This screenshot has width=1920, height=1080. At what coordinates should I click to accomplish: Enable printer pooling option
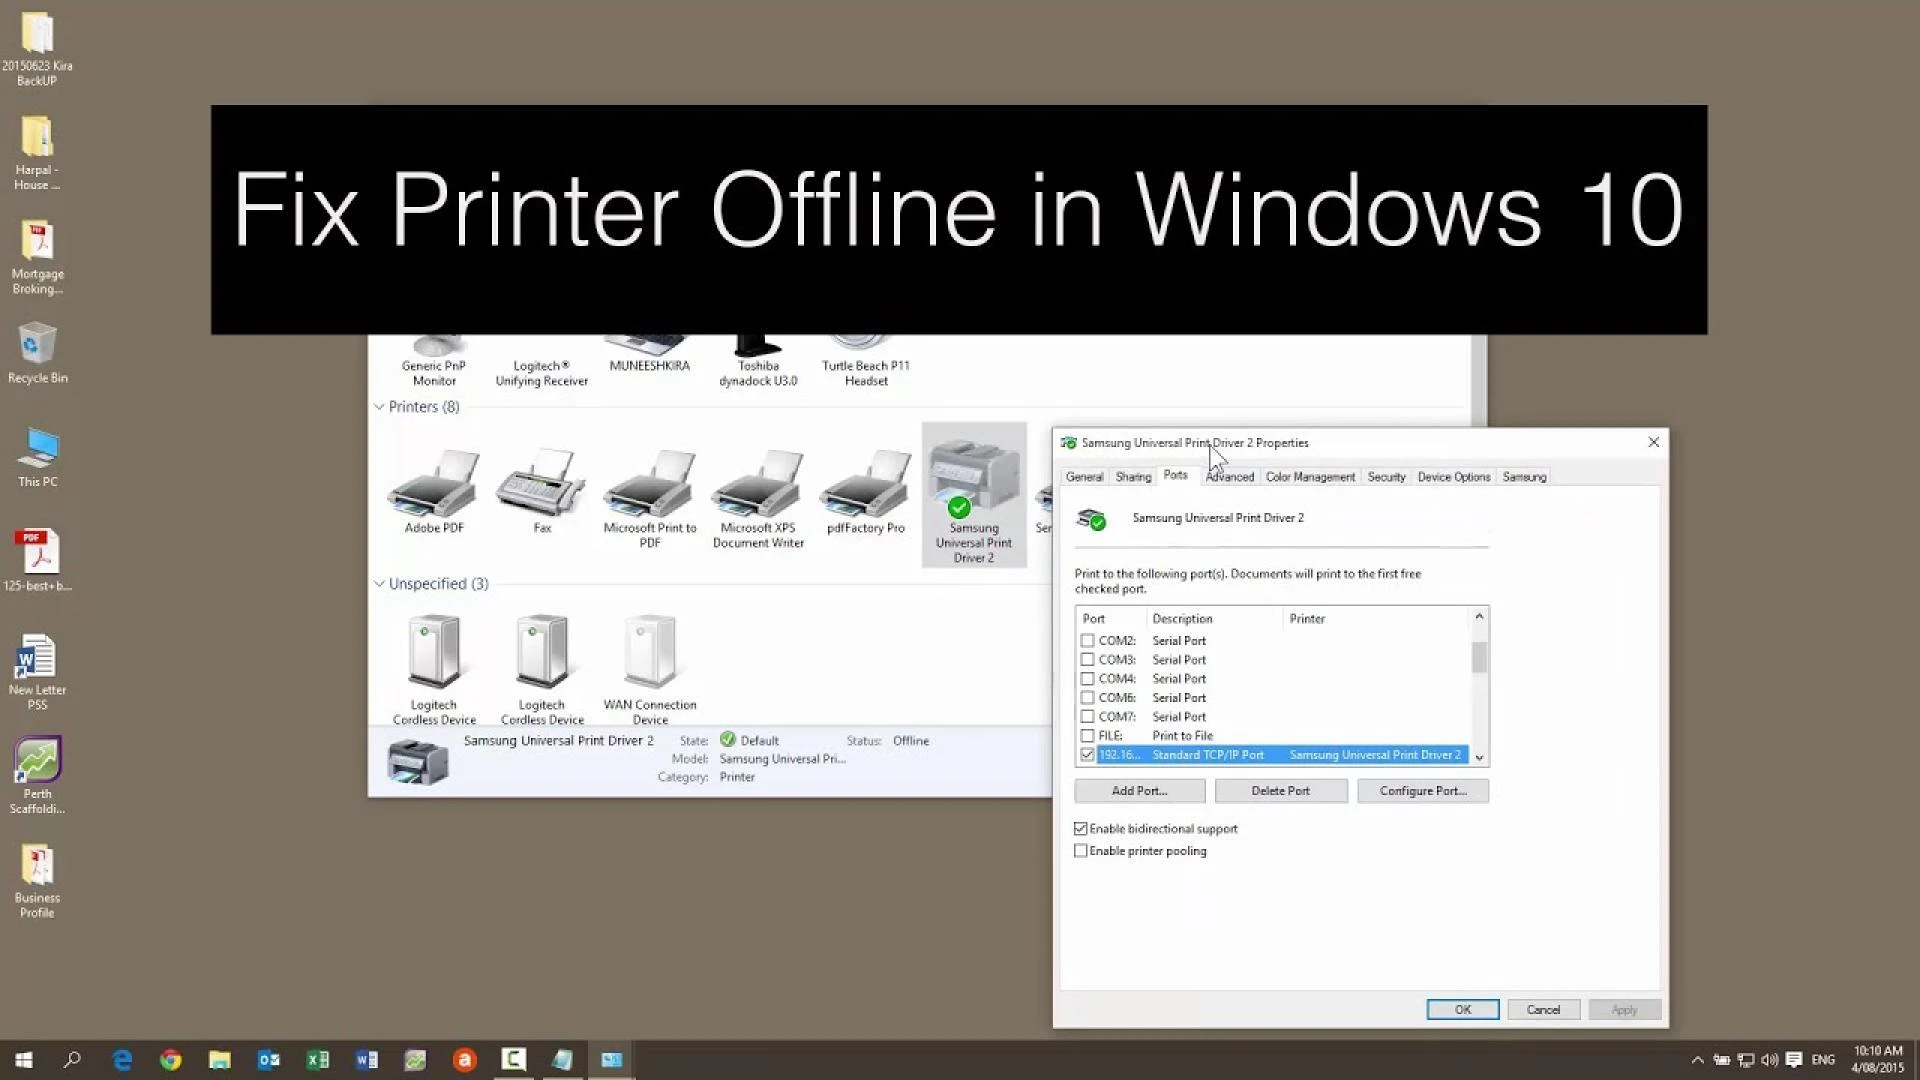pos(1081,850)
